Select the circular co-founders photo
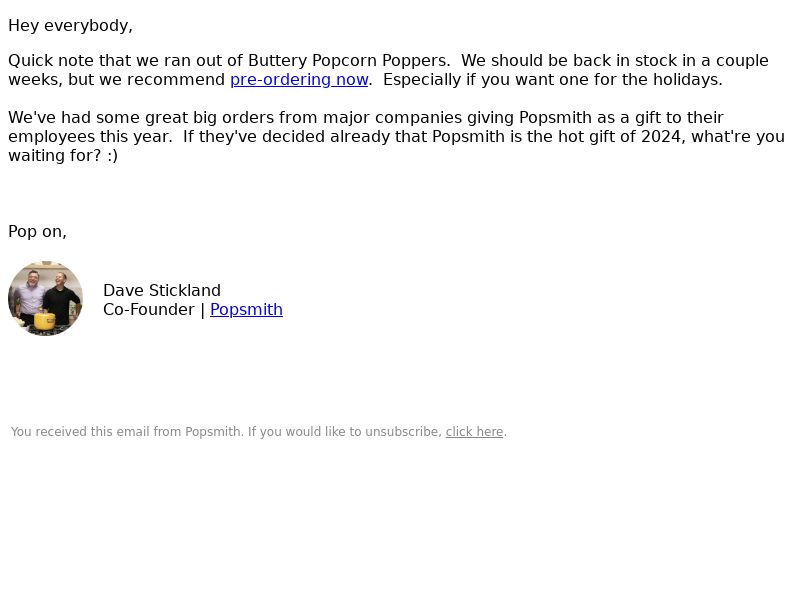The width and height of the screenshot is (800, 600). (x=45, y=298)
